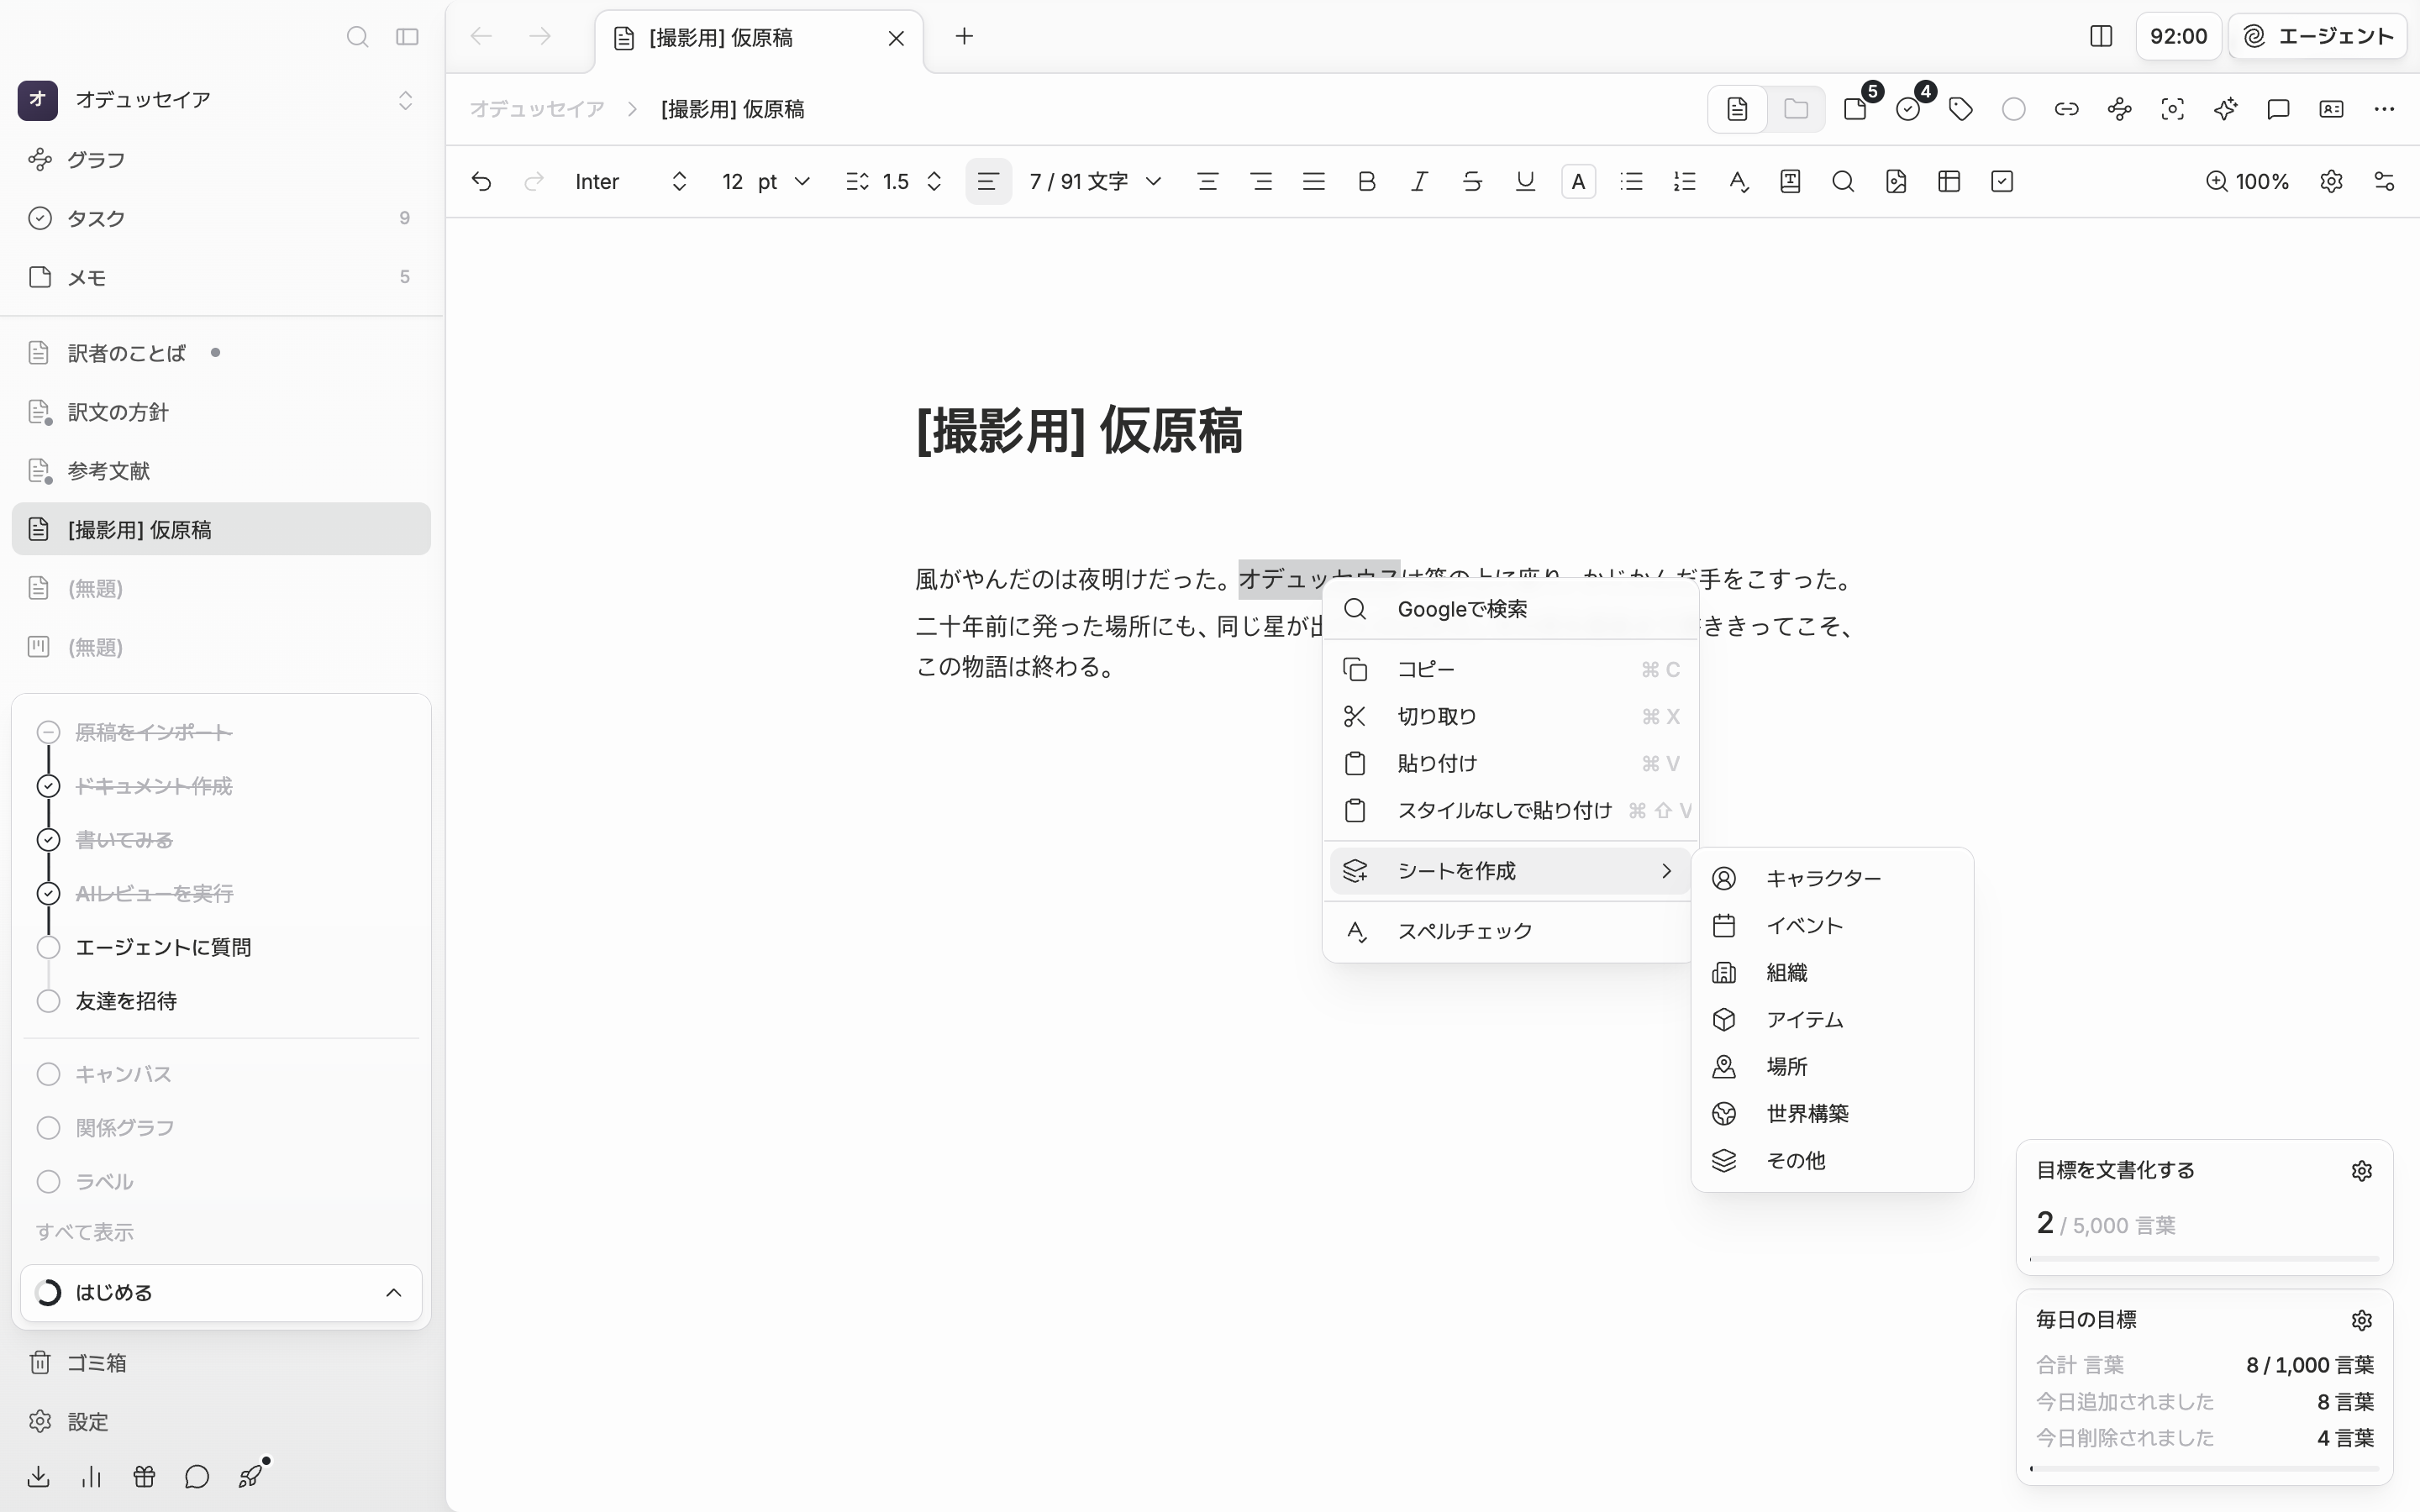
Task: Open タスク in sidebar
Action: click(221, 218)
